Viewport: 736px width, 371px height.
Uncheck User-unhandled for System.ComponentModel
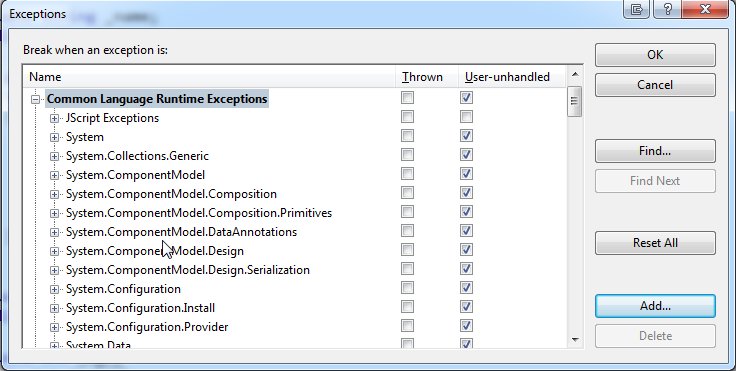pos(466,174)
